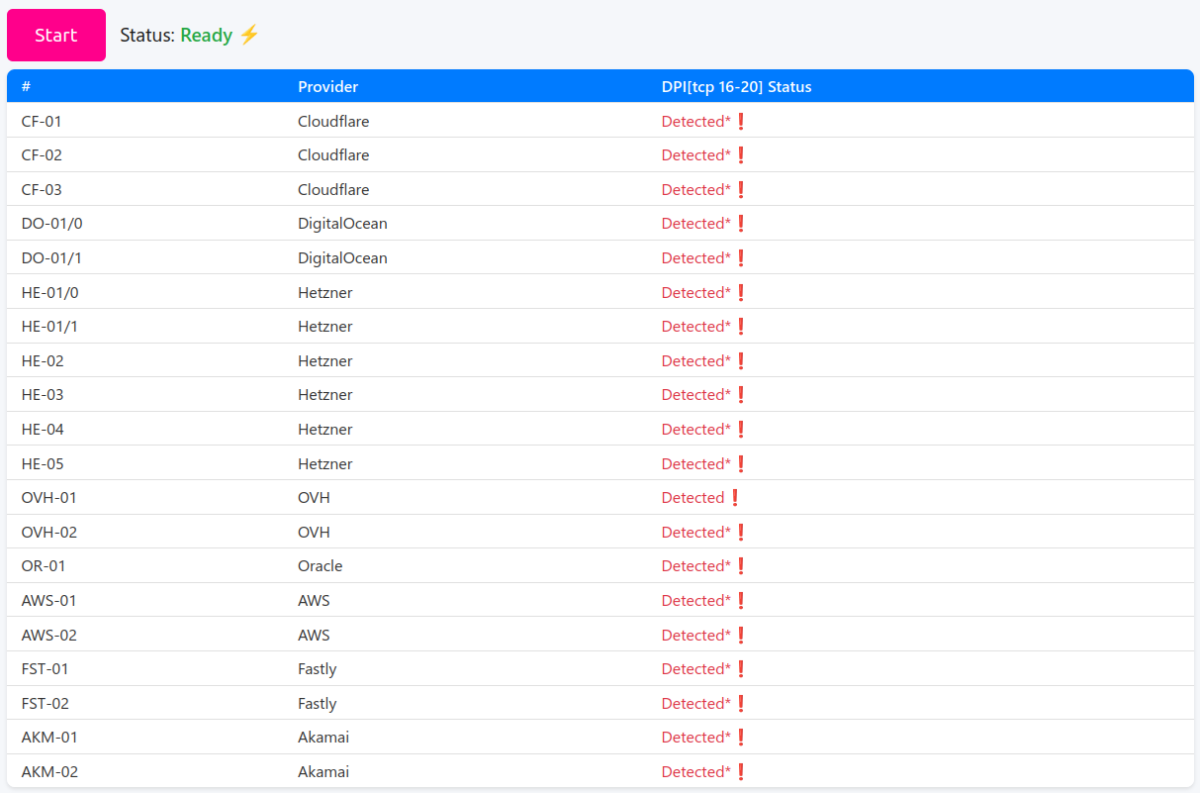This screenshot has width=1200, height=793.
Task: Click the Oracle provider cell
Action: (320, 566)
